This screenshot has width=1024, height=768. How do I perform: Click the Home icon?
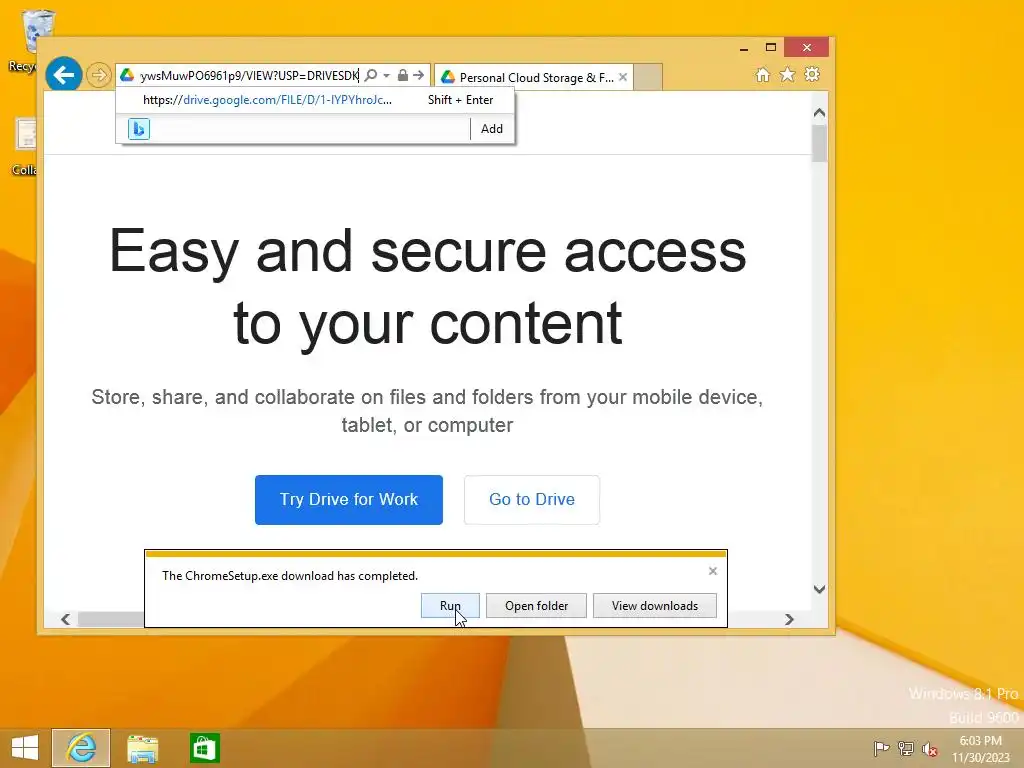[x=763, y=74]
